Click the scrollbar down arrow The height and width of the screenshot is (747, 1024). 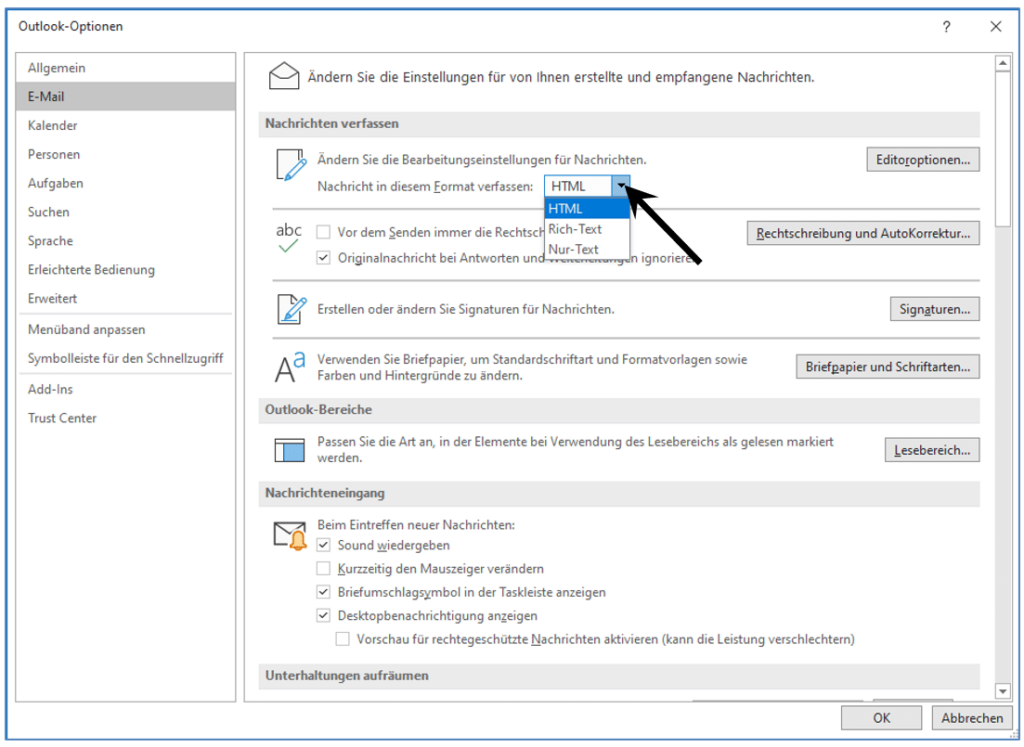(1002, 691)
